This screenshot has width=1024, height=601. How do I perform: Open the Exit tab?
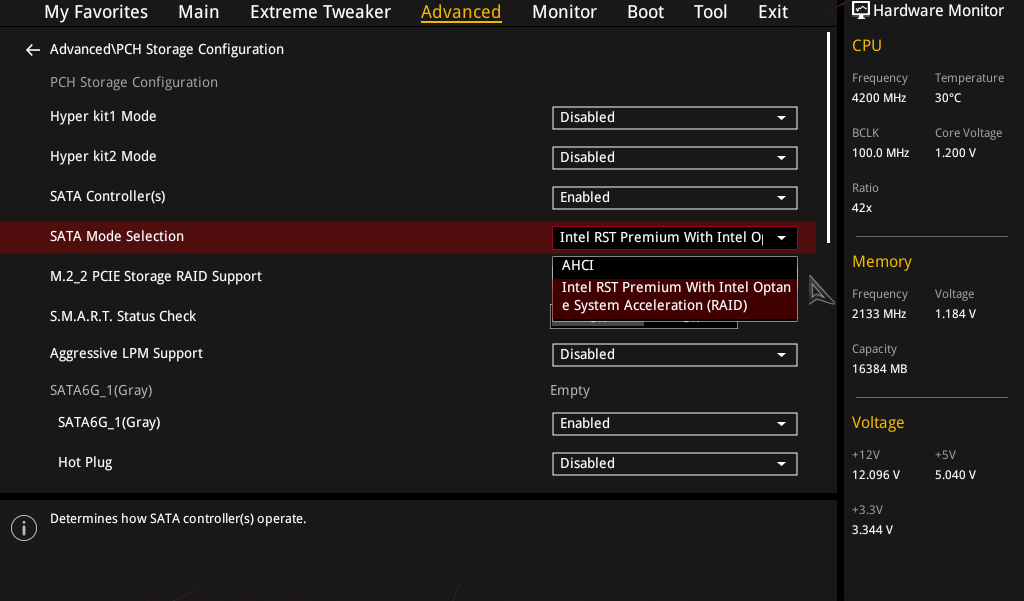click(x=773, y=12)
